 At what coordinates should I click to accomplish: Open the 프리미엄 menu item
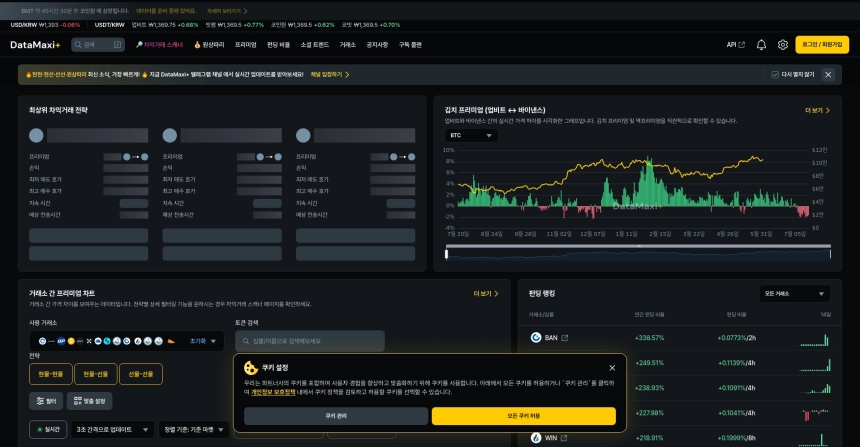click(x=245, y=45)
